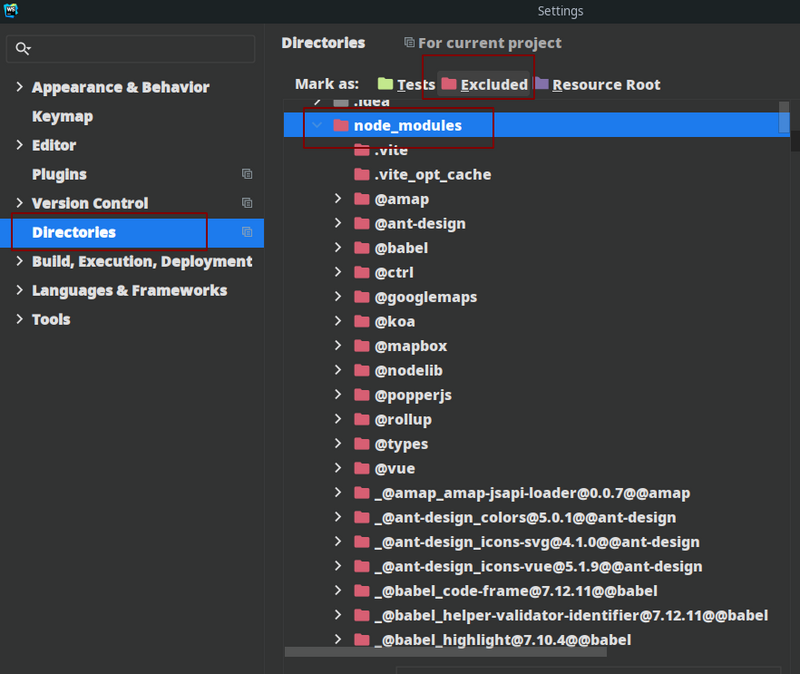Image resolution: width=800 pixels, height=674 pixels.
Task: Expand the _@babel_code-frame@7.12.11@@babel node
Action: (x=338, y=590)
